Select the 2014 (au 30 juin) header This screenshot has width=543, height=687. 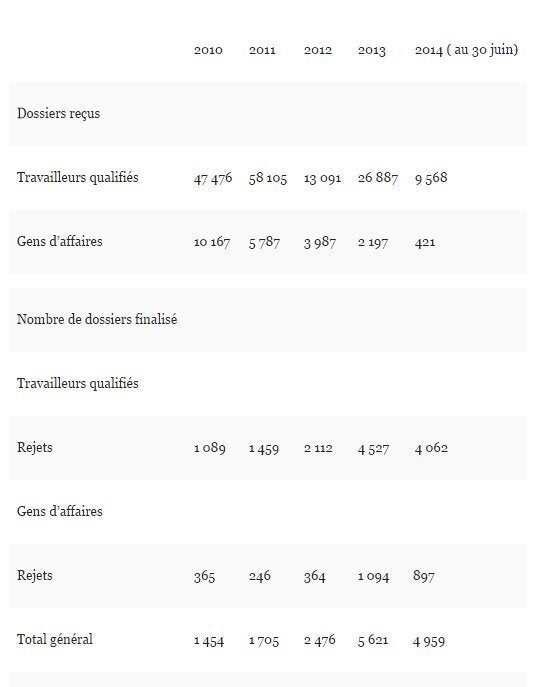466,50
